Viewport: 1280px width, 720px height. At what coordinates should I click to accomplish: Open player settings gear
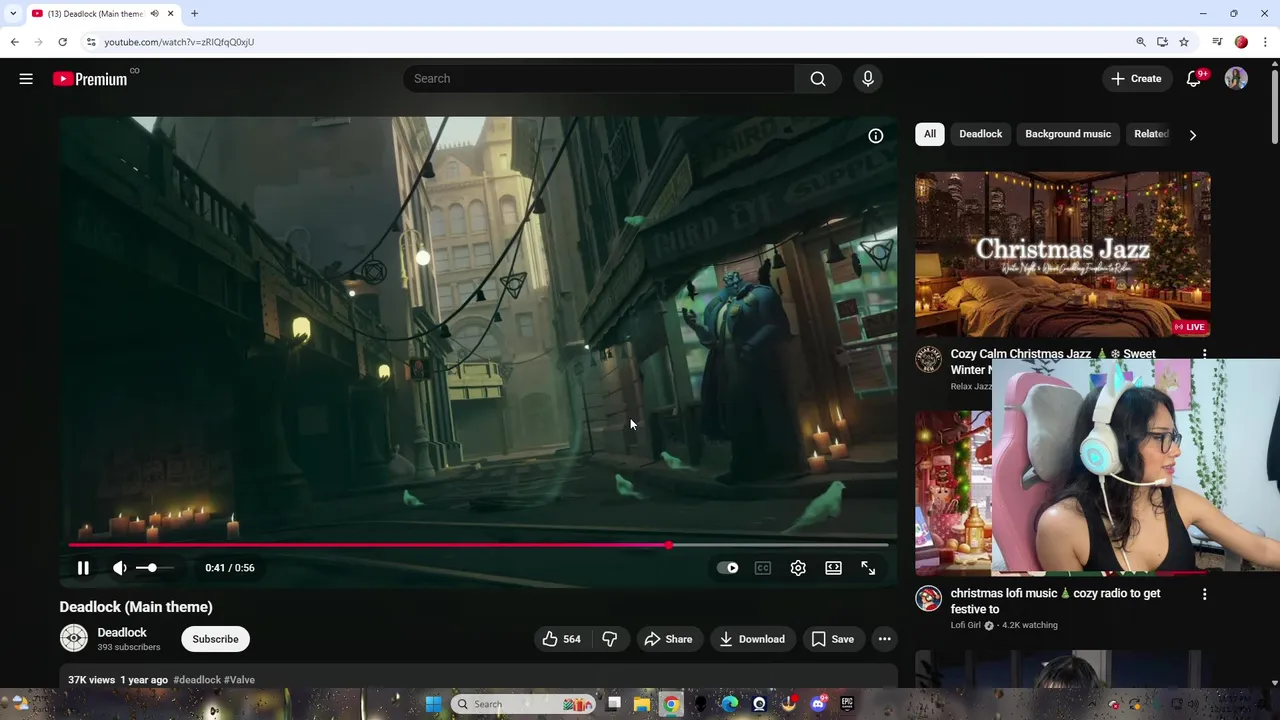pos(798,568)
